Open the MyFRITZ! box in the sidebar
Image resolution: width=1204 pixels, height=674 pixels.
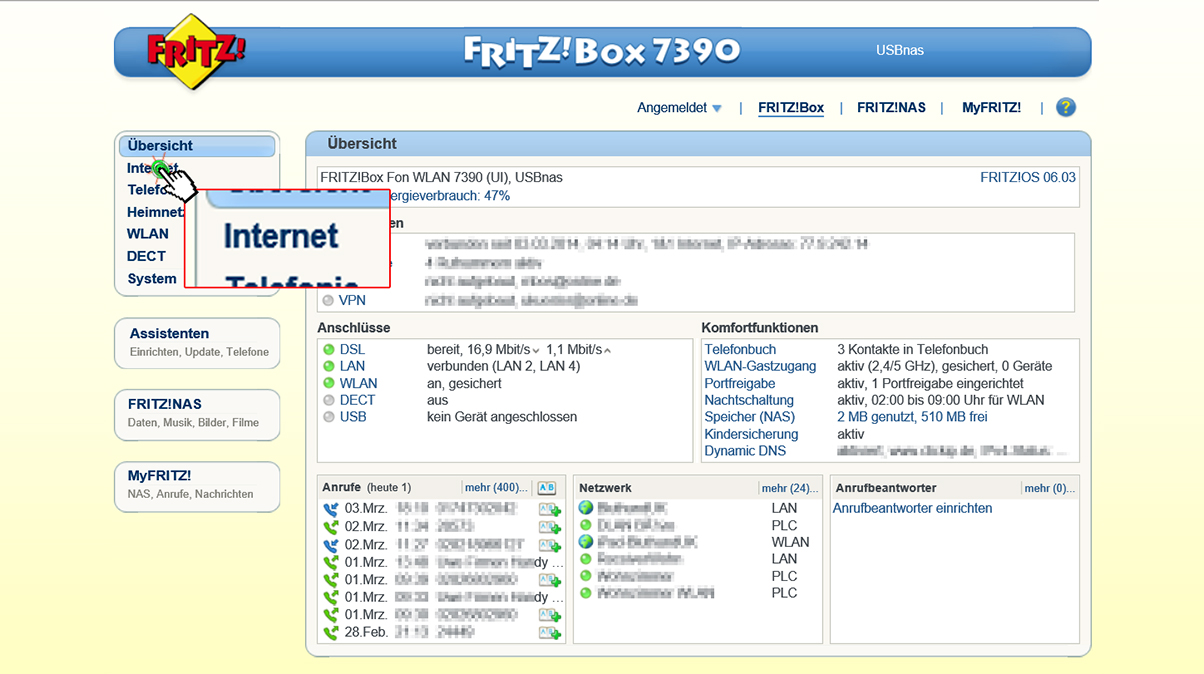(197, 485)
